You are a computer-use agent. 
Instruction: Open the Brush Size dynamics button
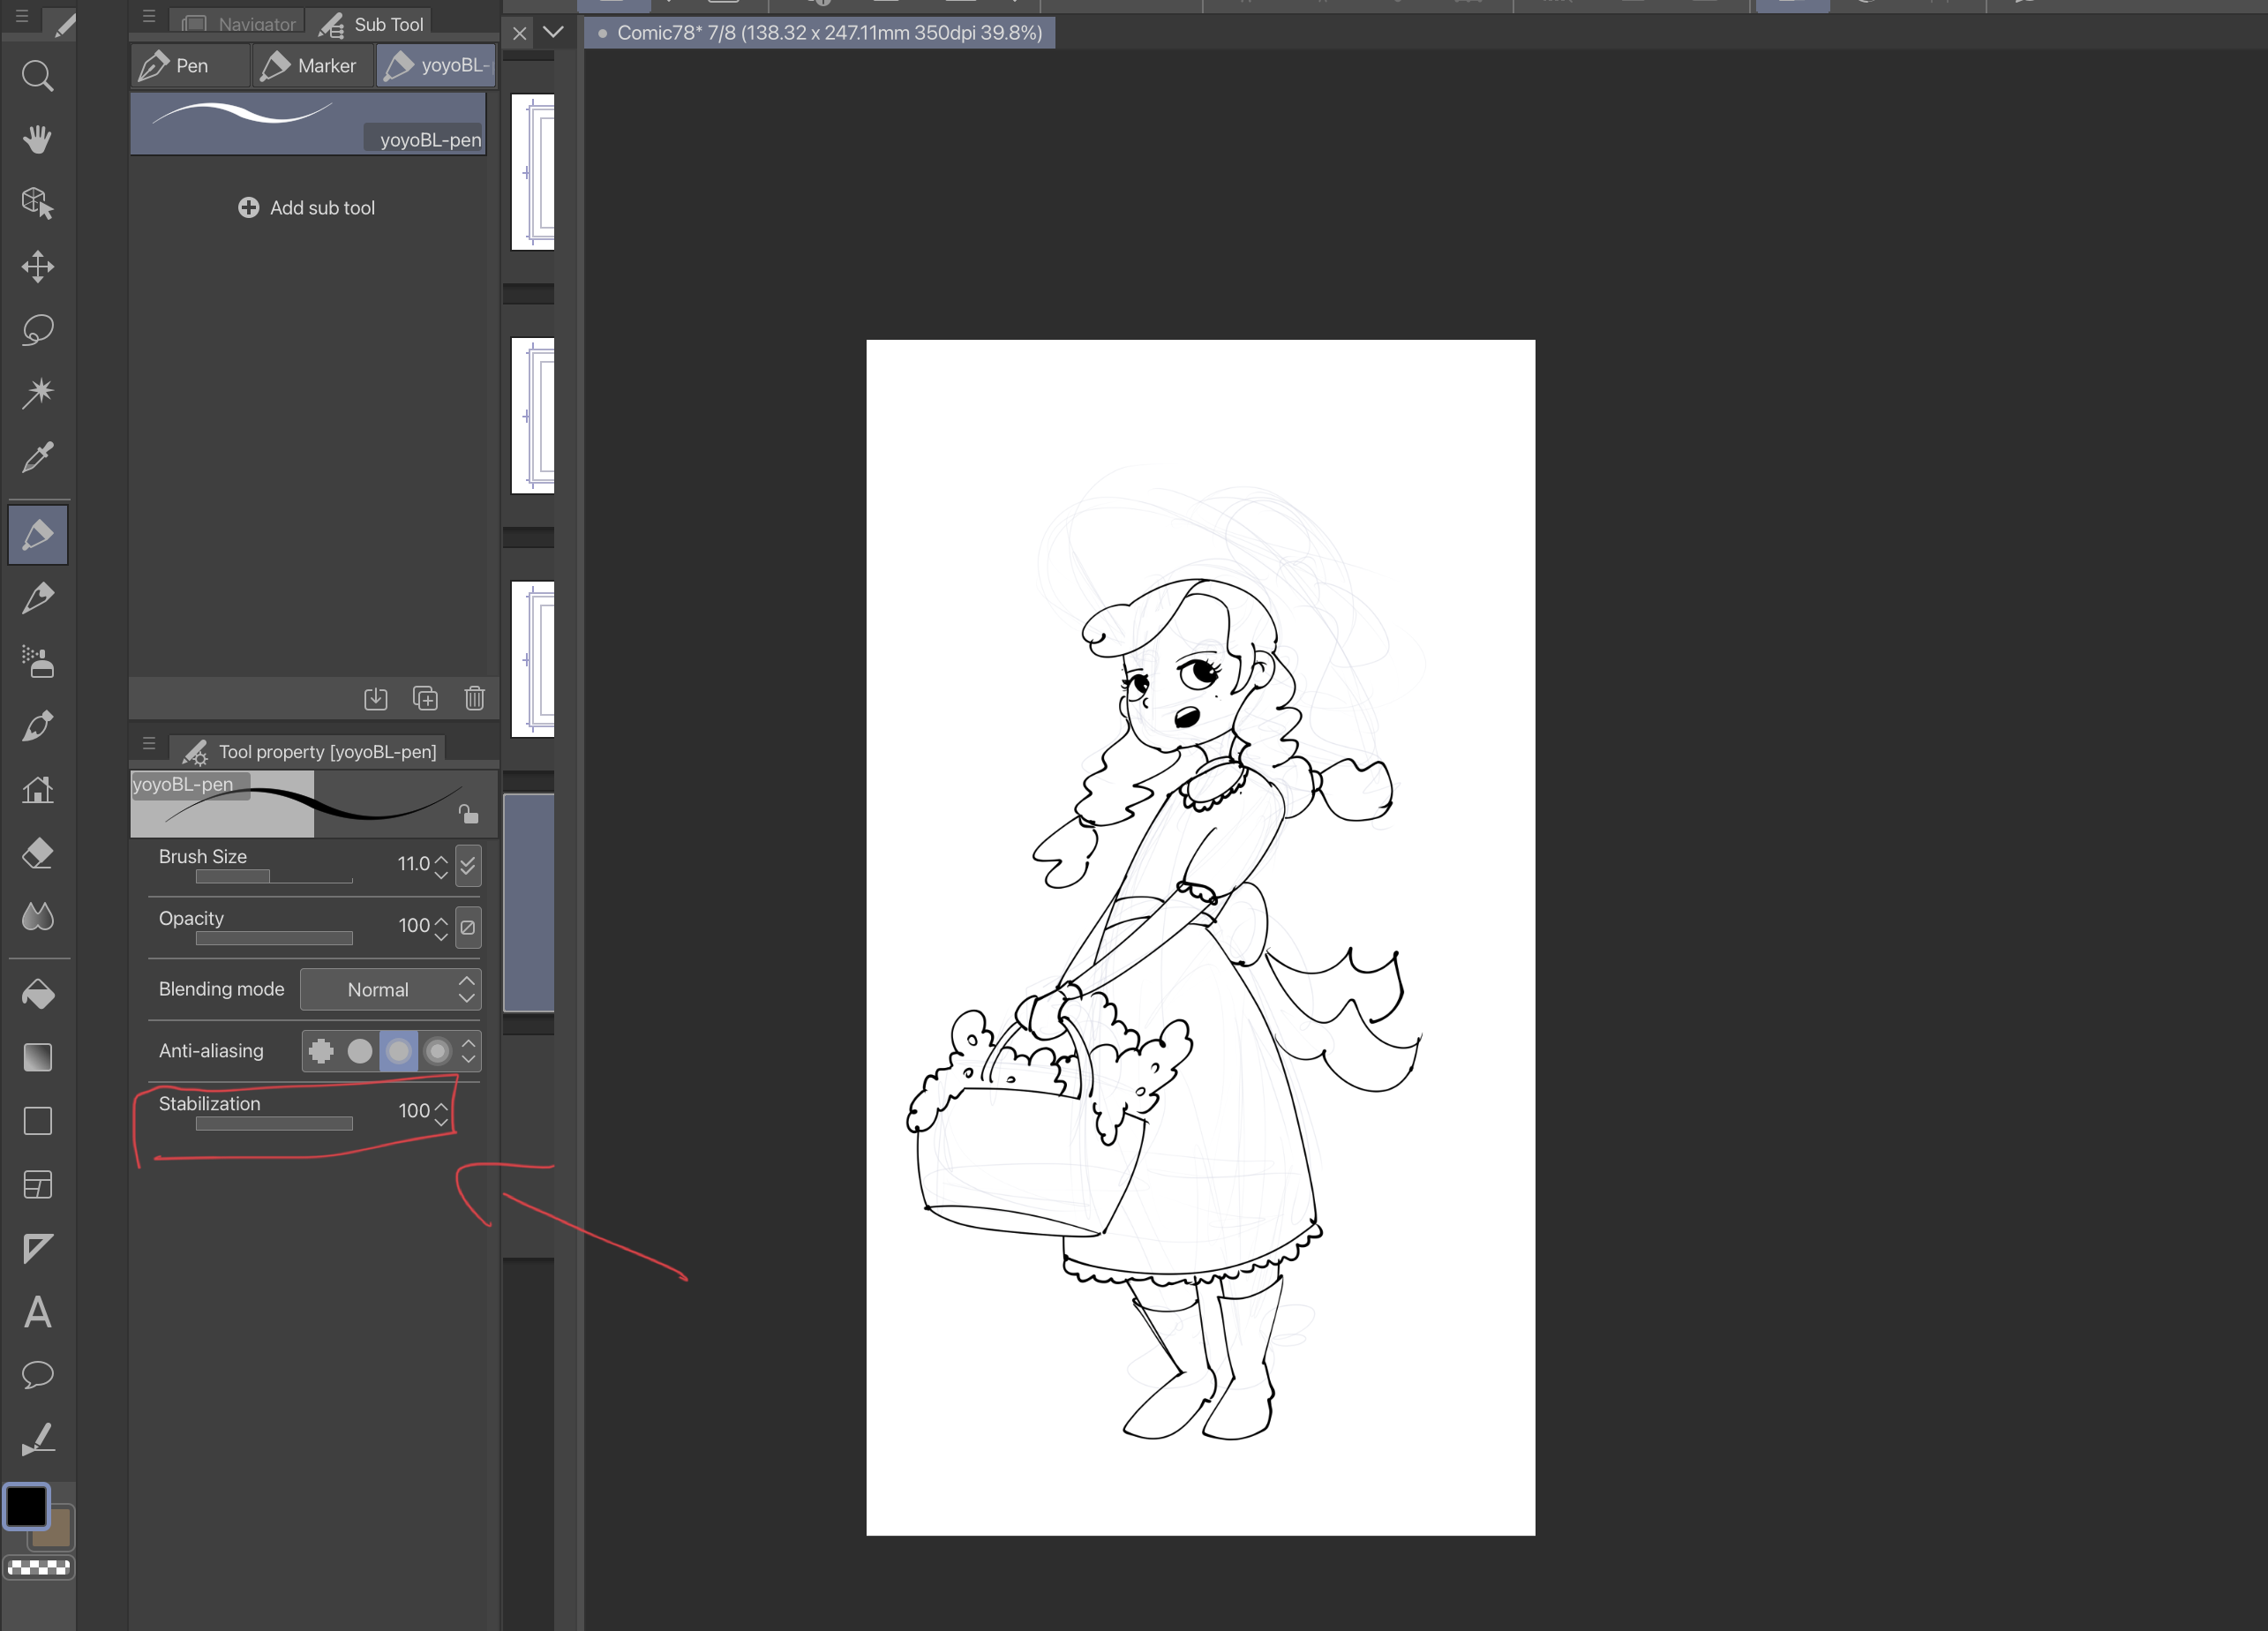click(467, 865)
